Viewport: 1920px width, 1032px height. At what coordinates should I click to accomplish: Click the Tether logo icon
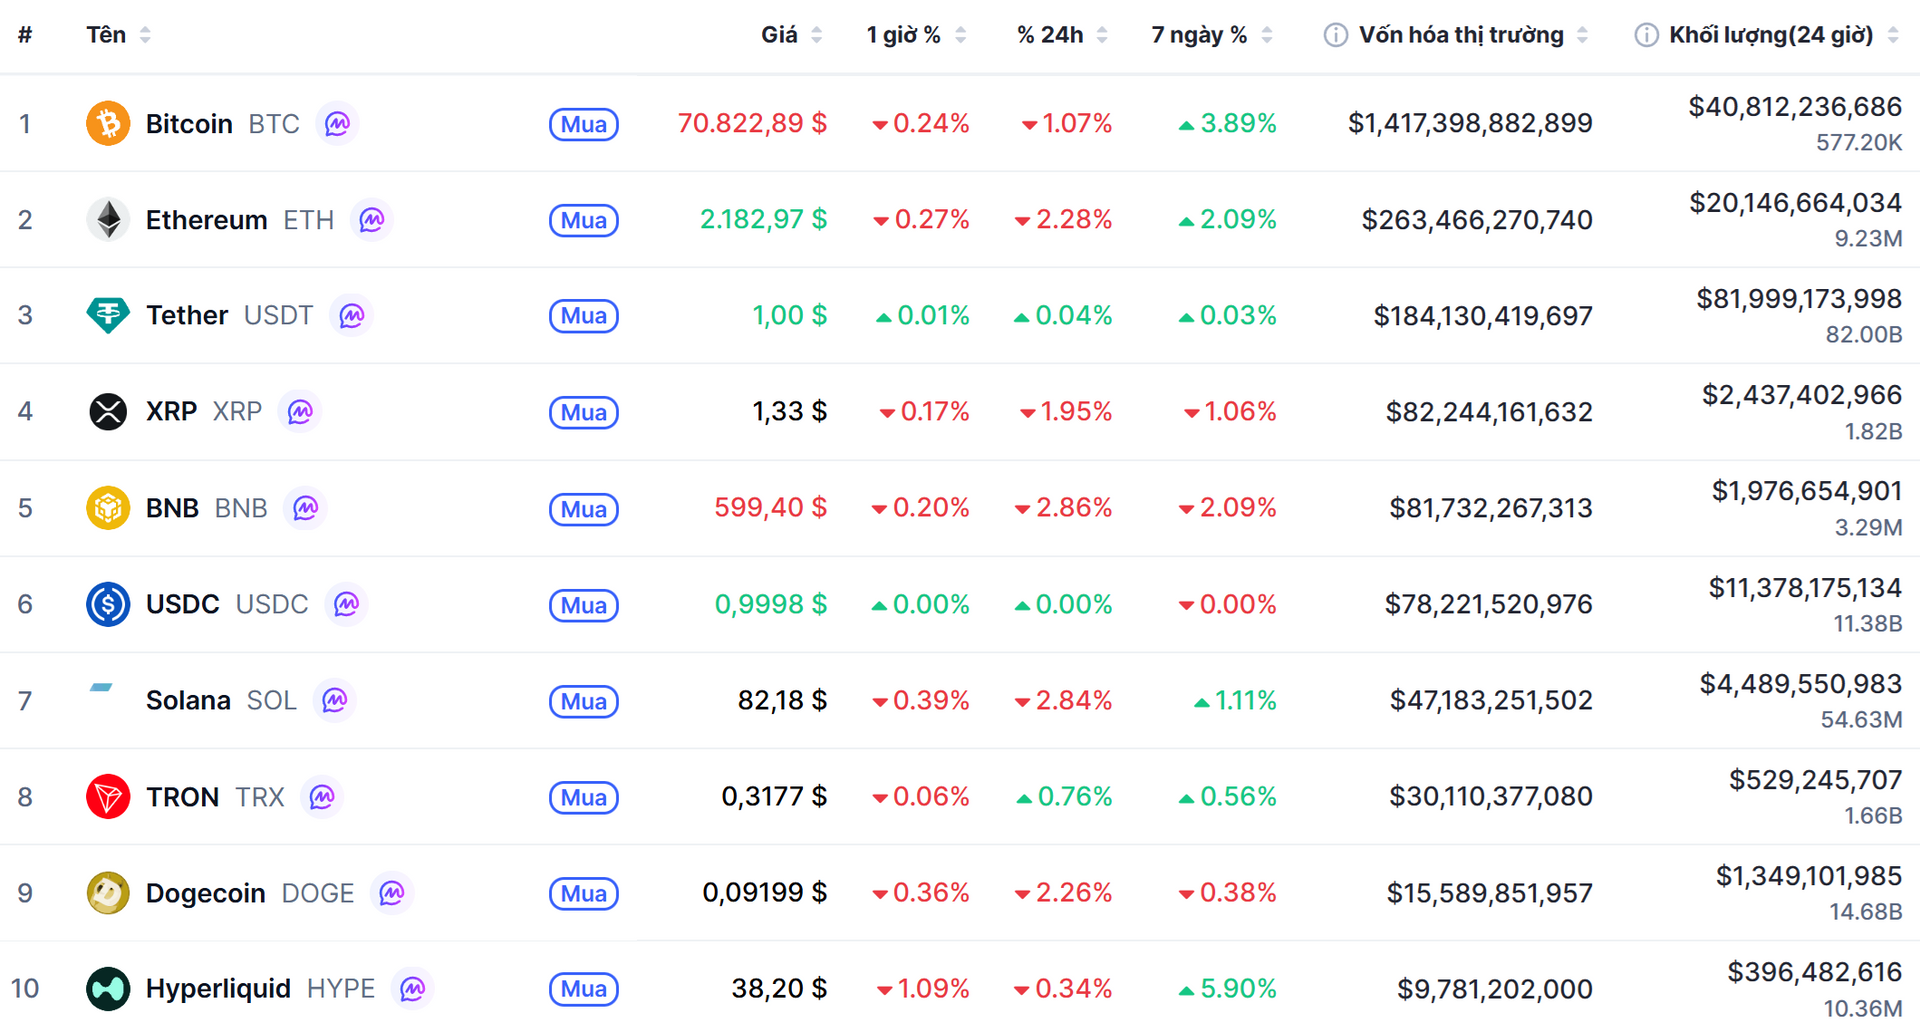pos(108,316)
